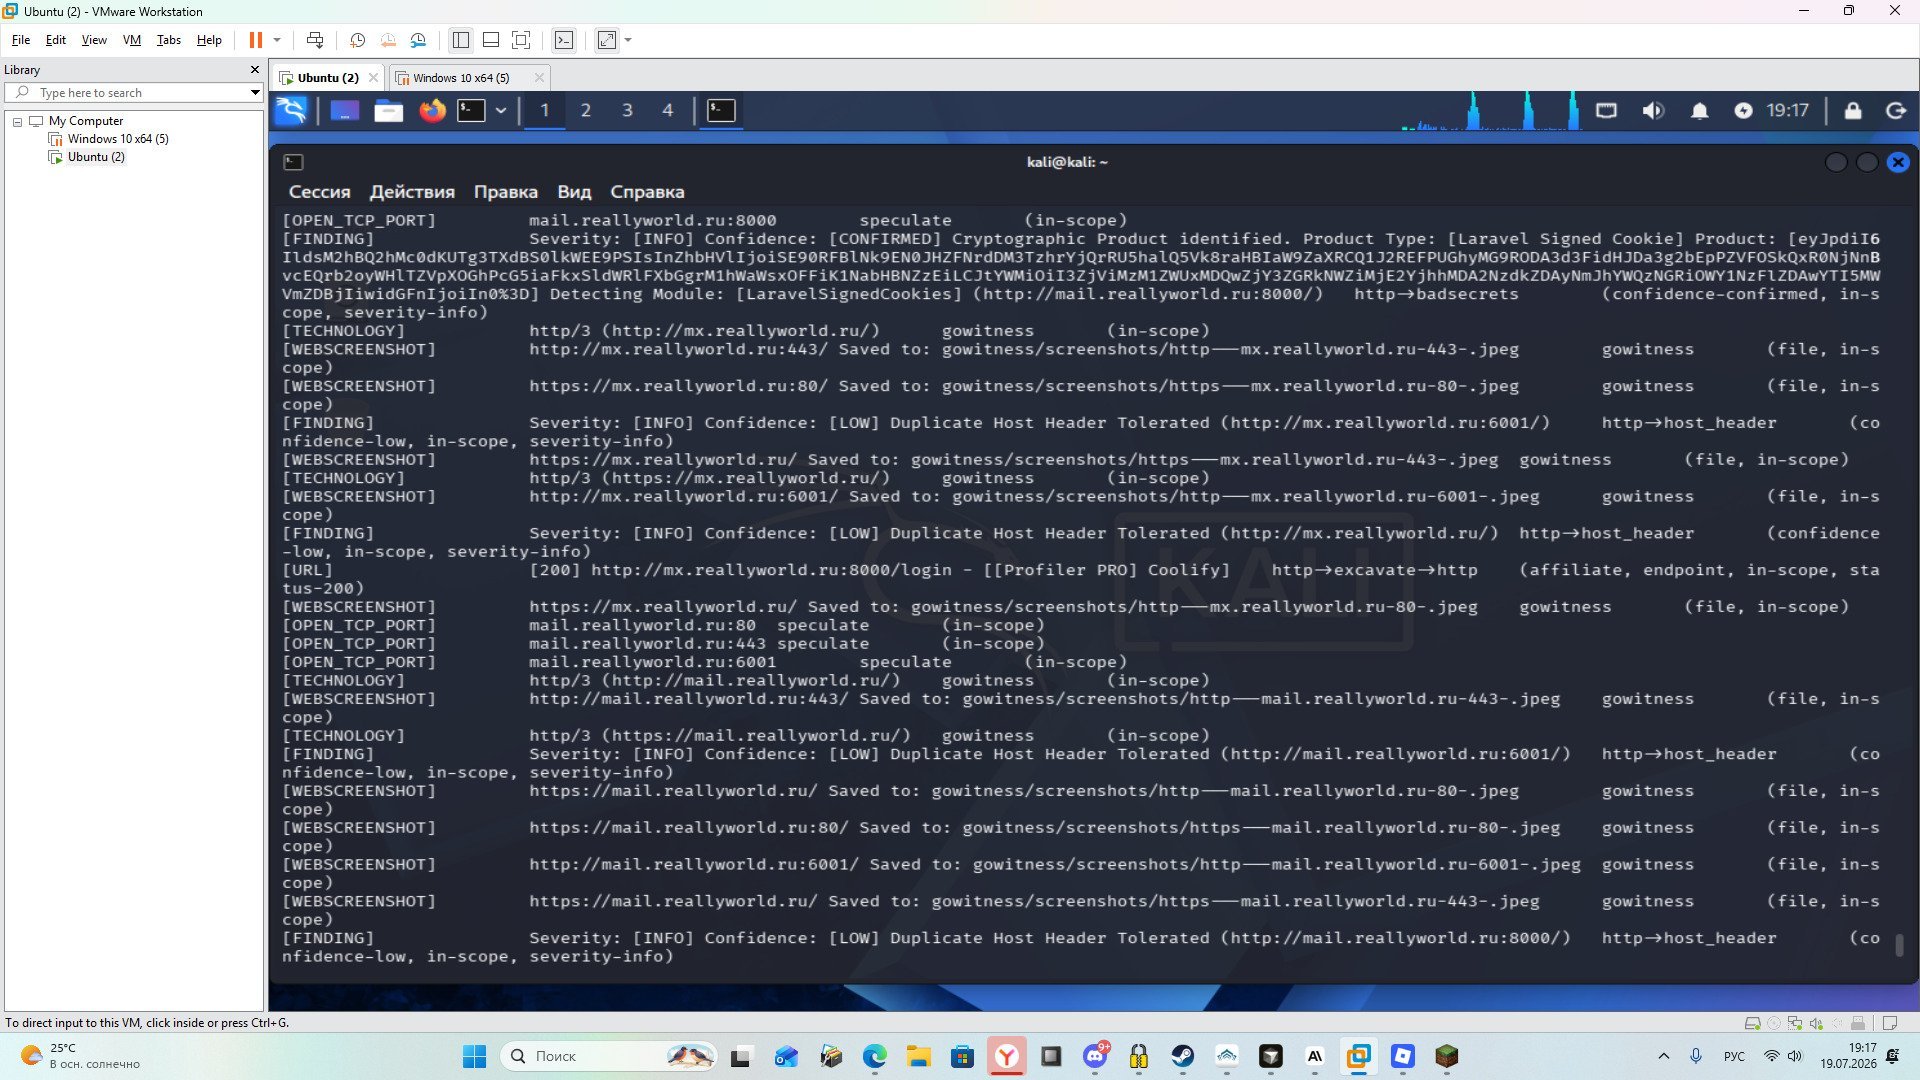The width and height of the screenshot is (1920, 1080).
Task: Click the library search field
Action: tap(135, 92)
